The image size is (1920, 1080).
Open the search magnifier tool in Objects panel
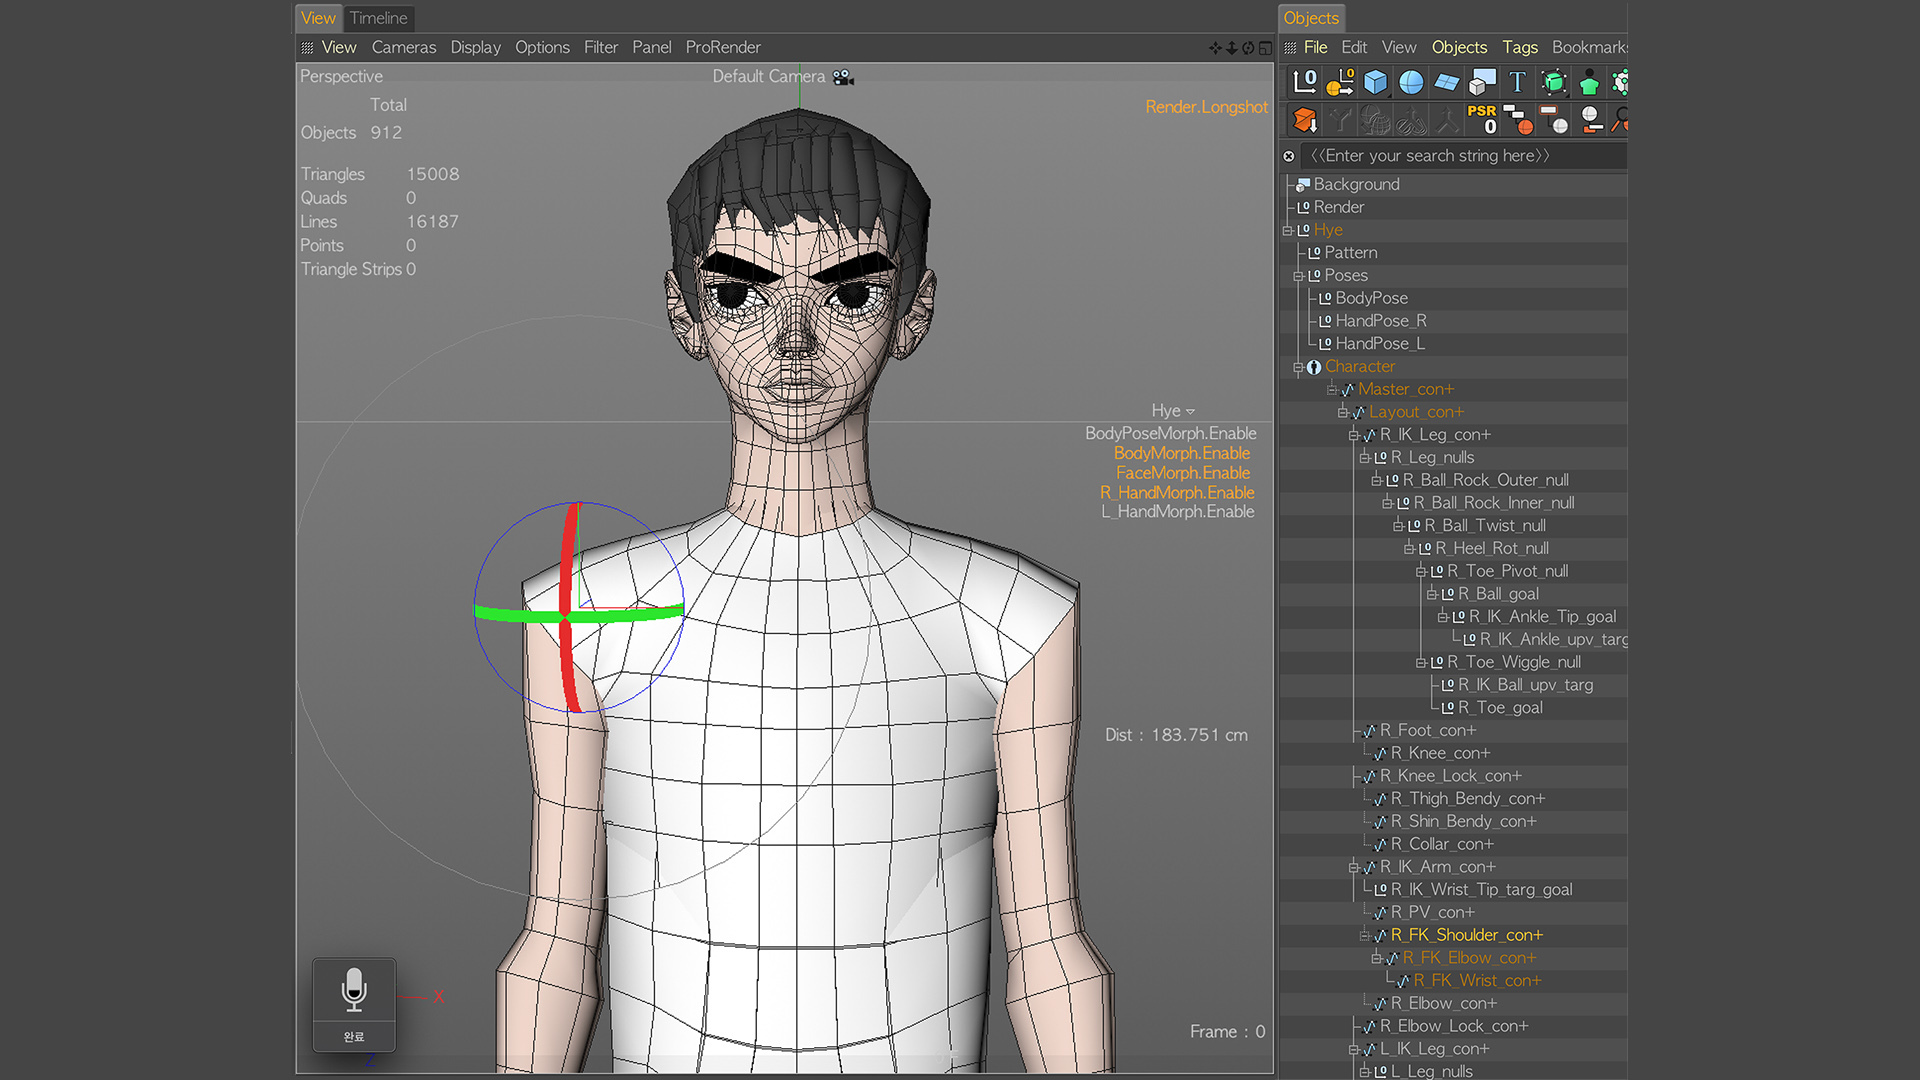(1620, 120)
